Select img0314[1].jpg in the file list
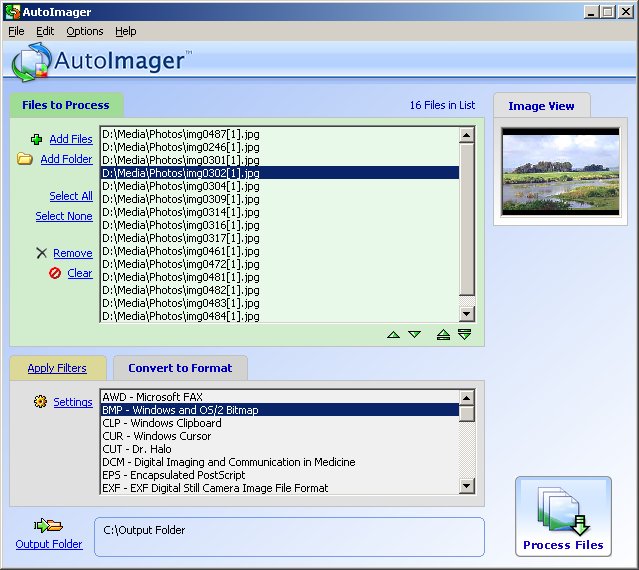 pyautogui.click(x=280, y=212)
